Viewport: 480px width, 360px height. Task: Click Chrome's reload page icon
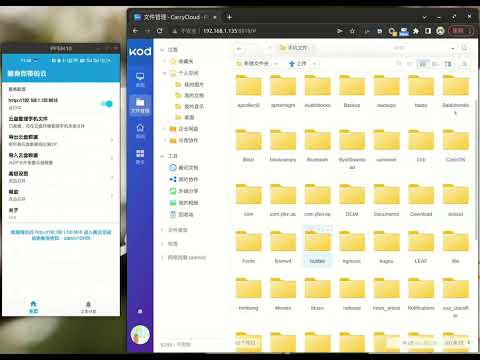[160, 31]
